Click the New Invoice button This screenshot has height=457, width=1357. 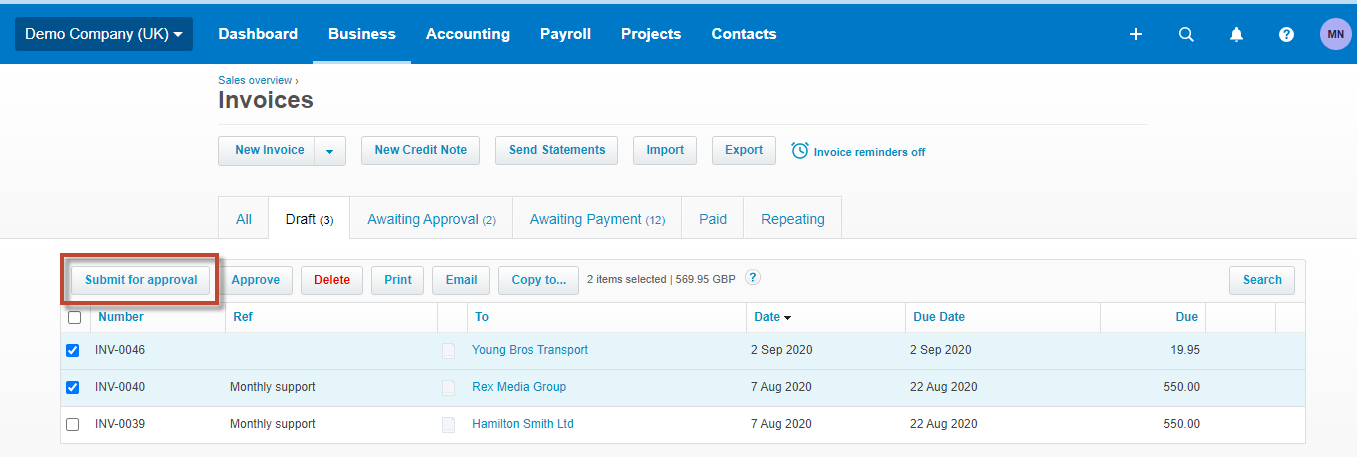[x=269, y=151]
